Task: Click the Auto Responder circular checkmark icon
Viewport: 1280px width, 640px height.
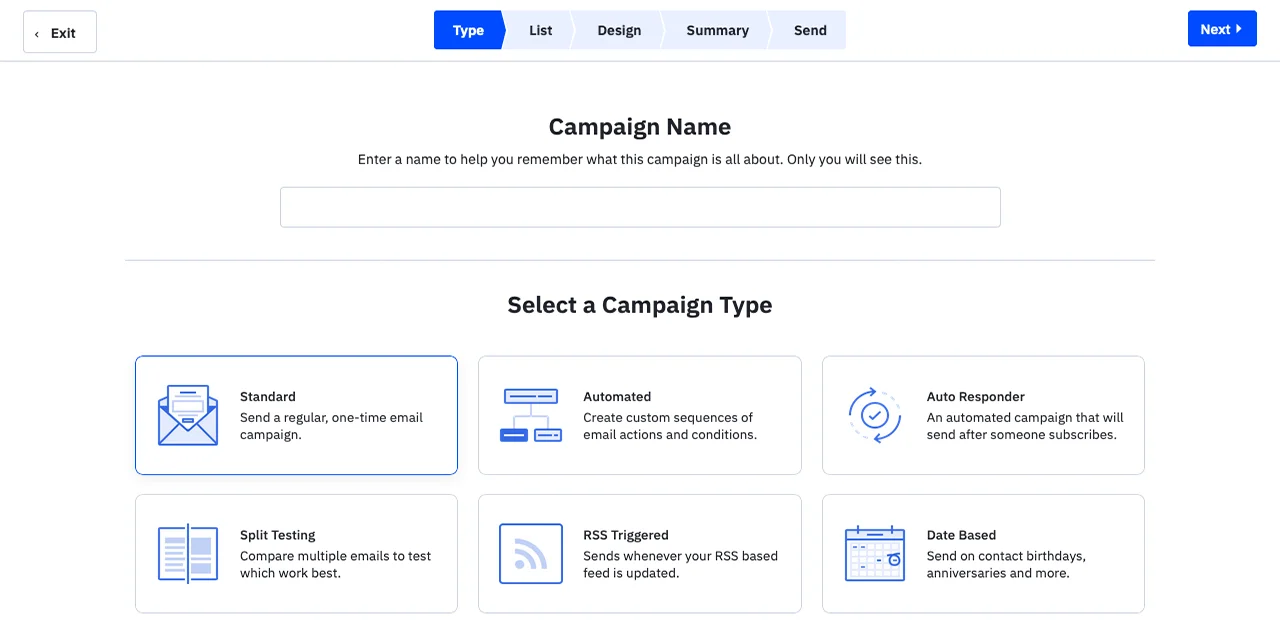Action: pos(875,414)
